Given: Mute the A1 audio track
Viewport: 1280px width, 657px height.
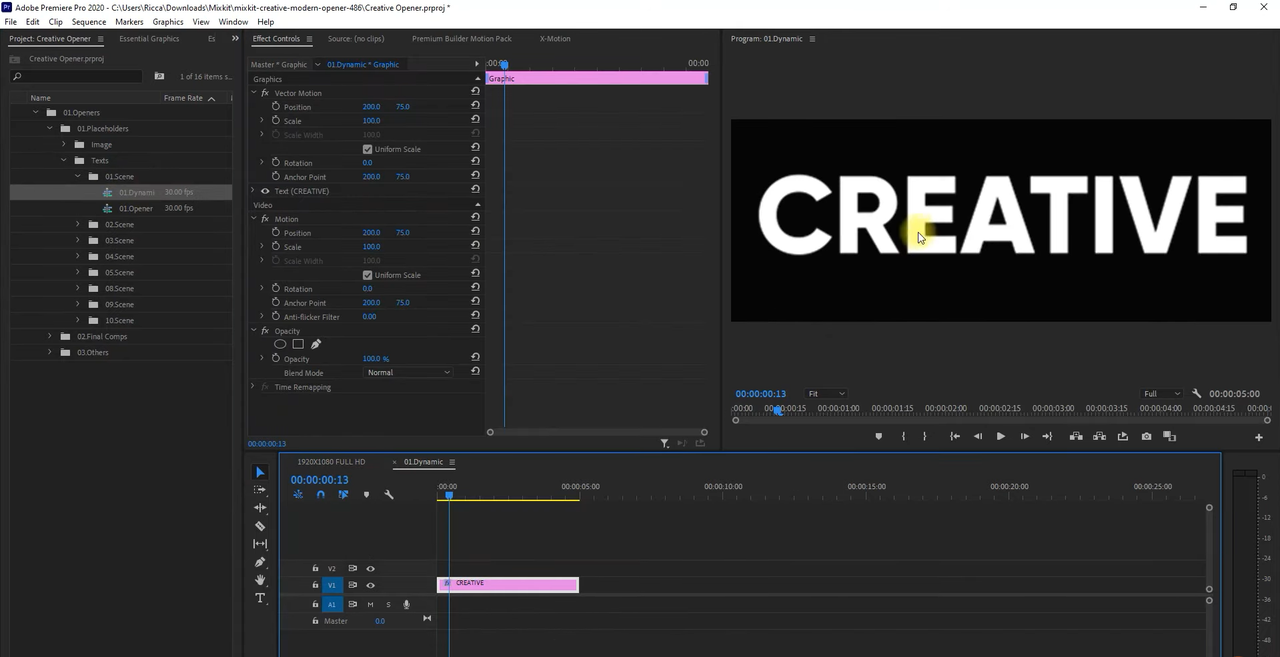Looking at the screenshot, I should (370, 604).
